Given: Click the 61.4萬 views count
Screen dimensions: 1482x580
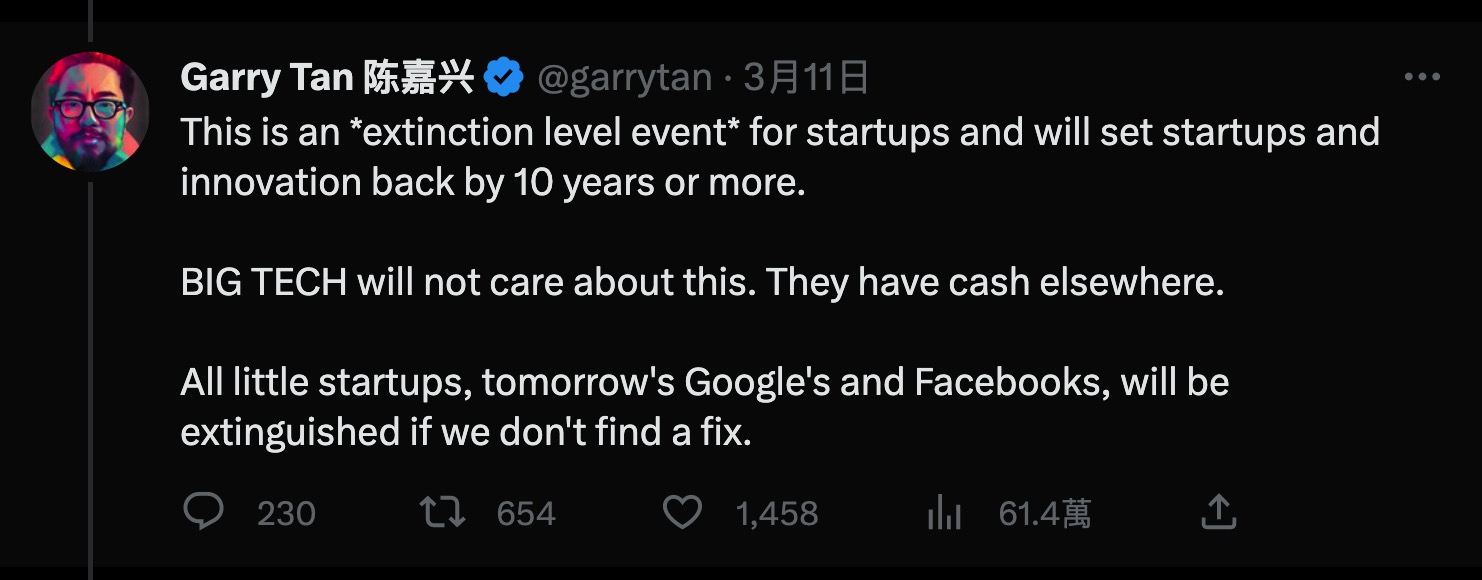Looking at the screenshot, I should click(x=1044, y=514).
